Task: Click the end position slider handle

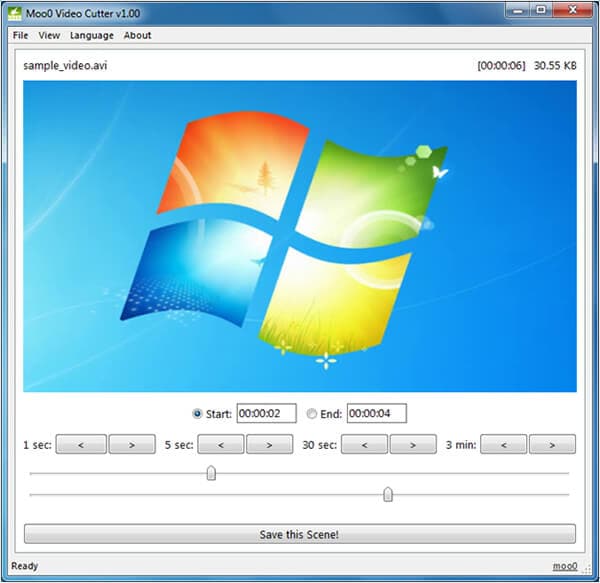Action: pyautogui.click(x=388, y=494)
